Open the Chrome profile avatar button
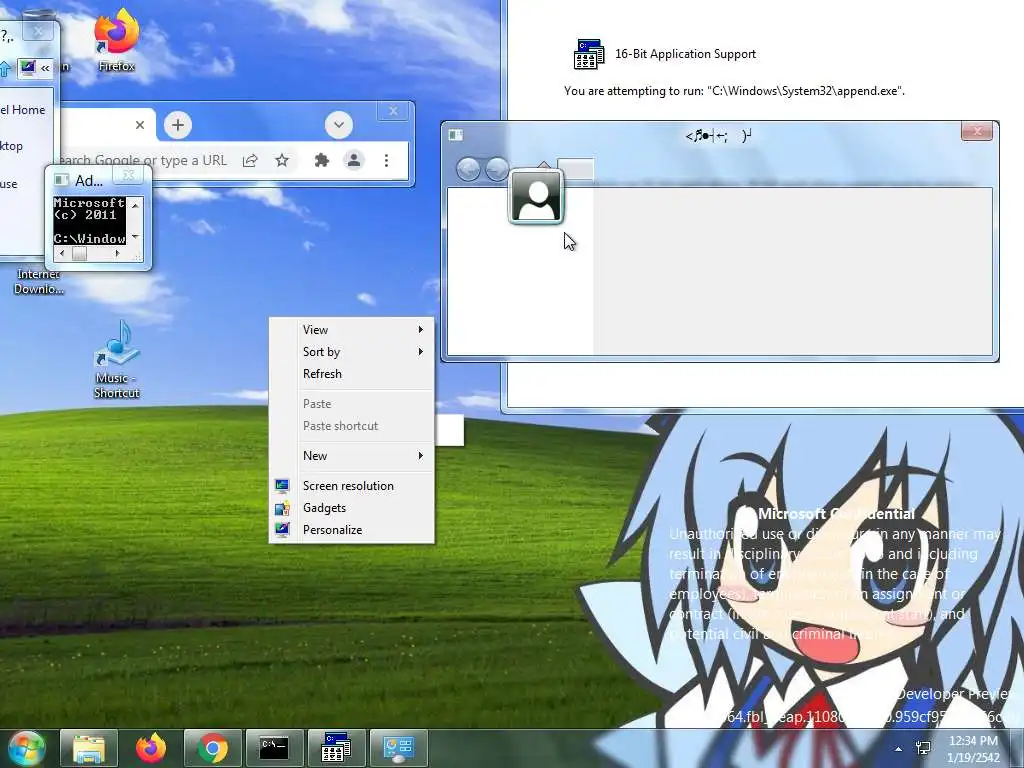The width and height of the screenshot is (1024, 768). [354, 160]
